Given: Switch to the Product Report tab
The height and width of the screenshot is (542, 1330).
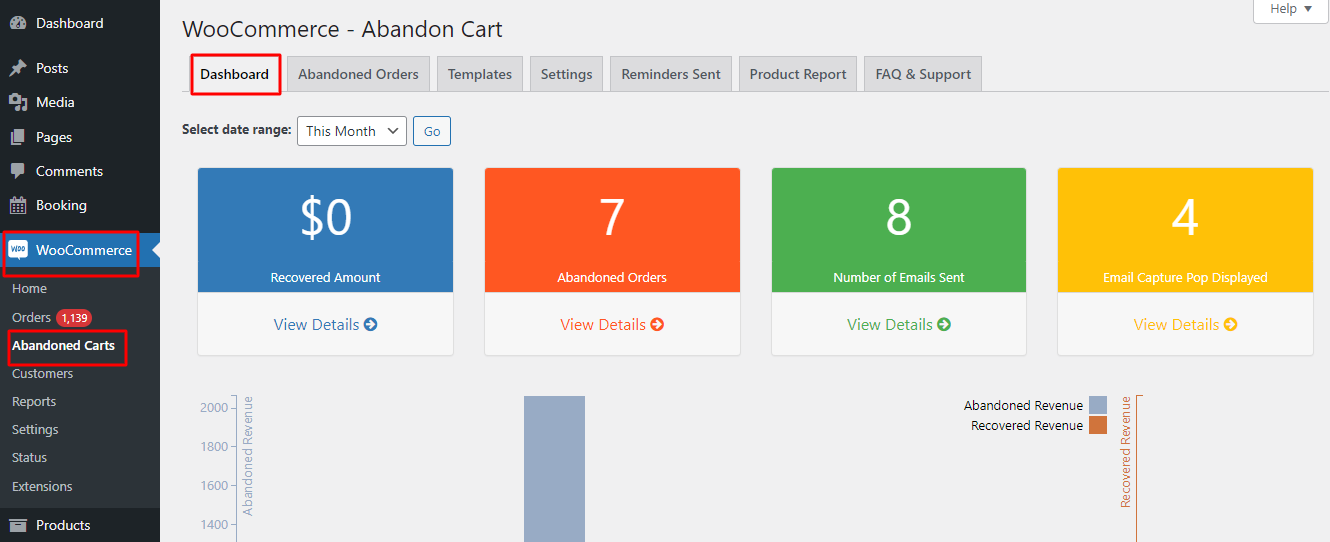Looking at the screenshot, I should (x=798, y=74).
